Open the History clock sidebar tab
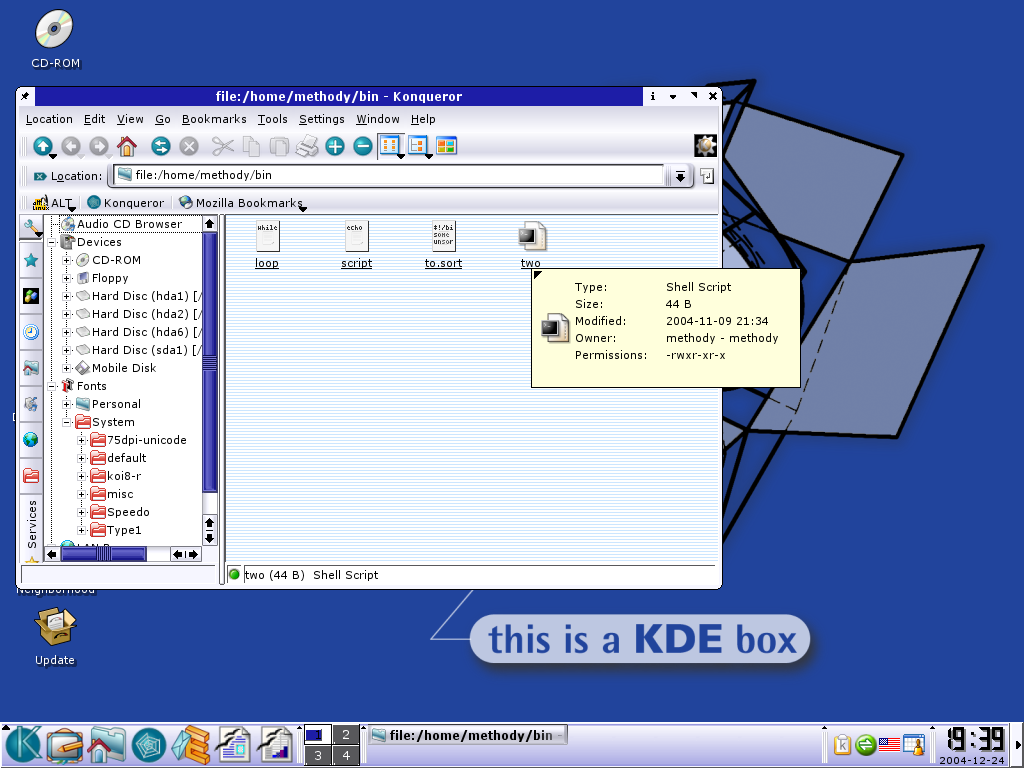Viewport: 1024px width, 768px height. point(31,332)
